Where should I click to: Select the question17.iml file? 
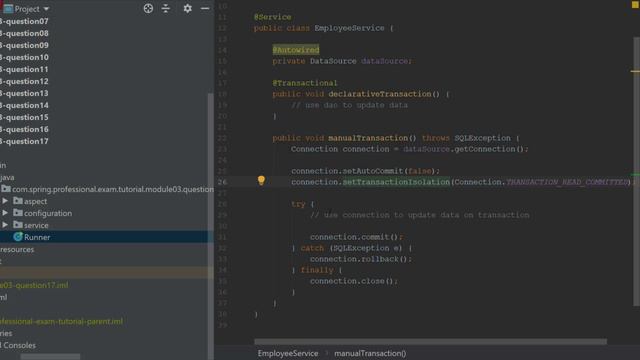coord(34,285)
